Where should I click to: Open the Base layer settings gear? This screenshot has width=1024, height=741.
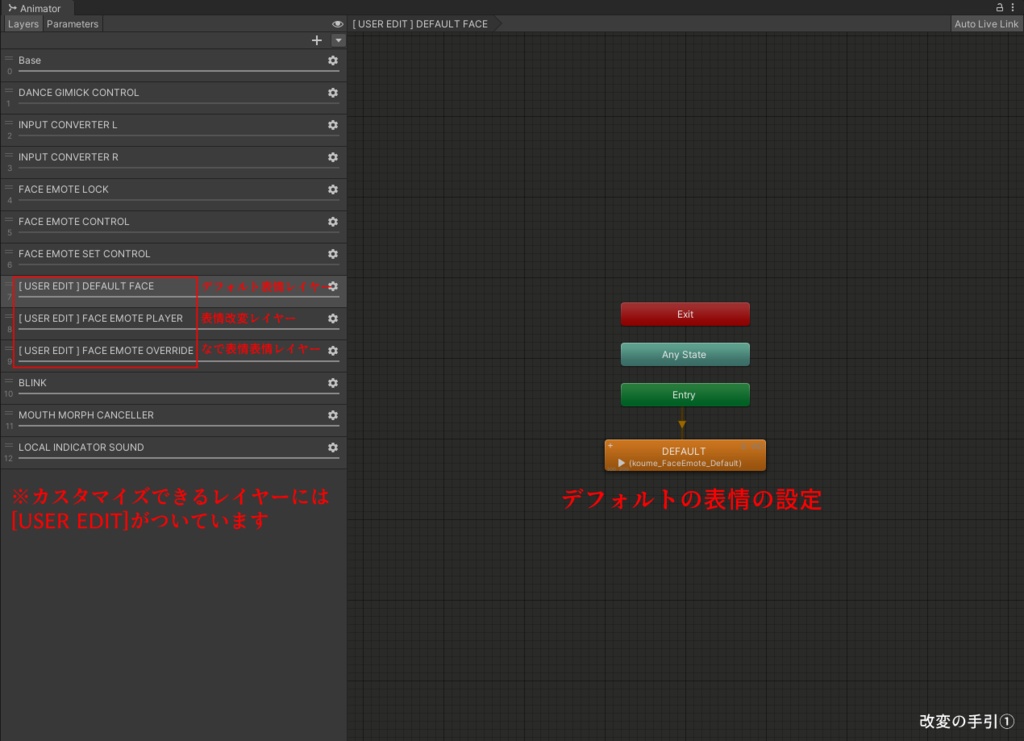pos(332,60)
